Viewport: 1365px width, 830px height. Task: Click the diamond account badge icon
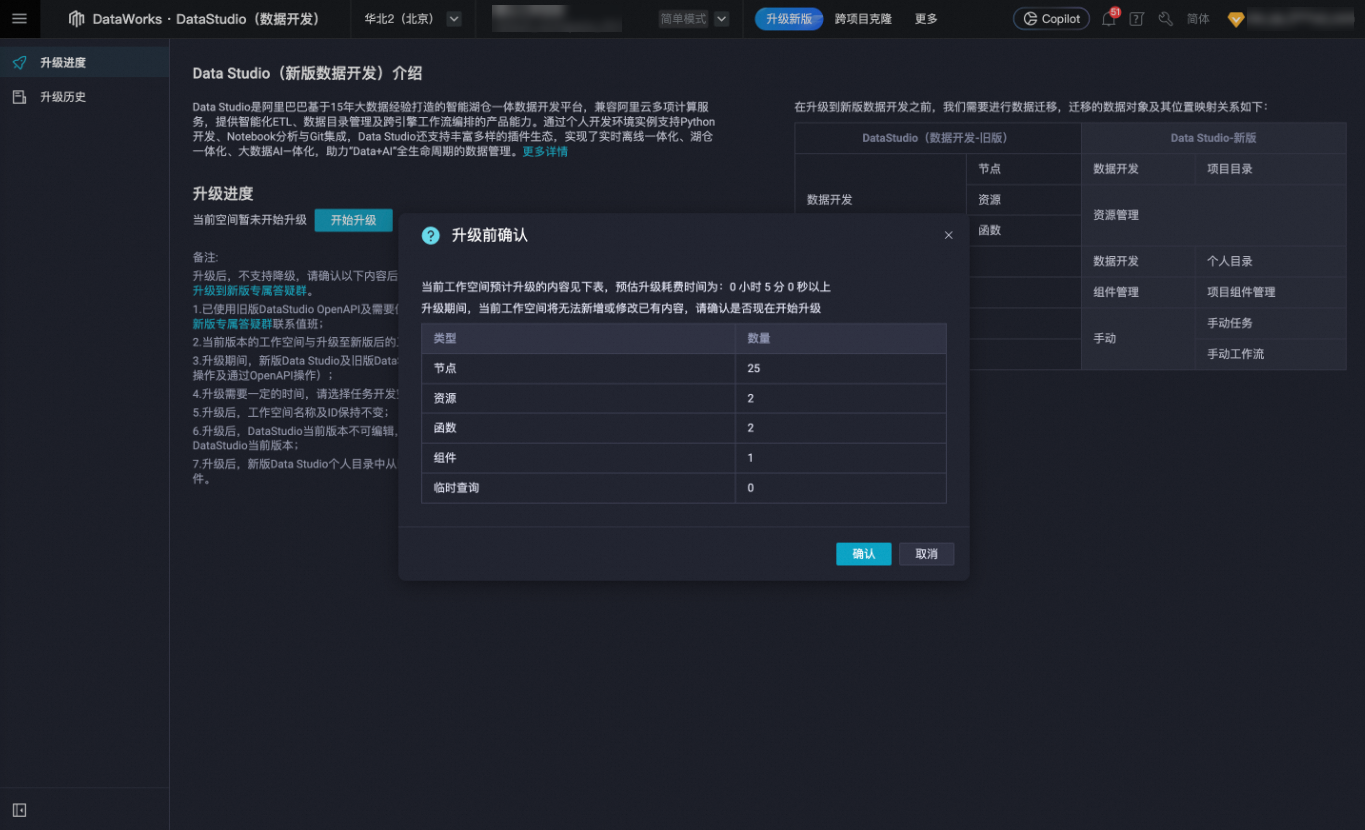coord(1236,19)
